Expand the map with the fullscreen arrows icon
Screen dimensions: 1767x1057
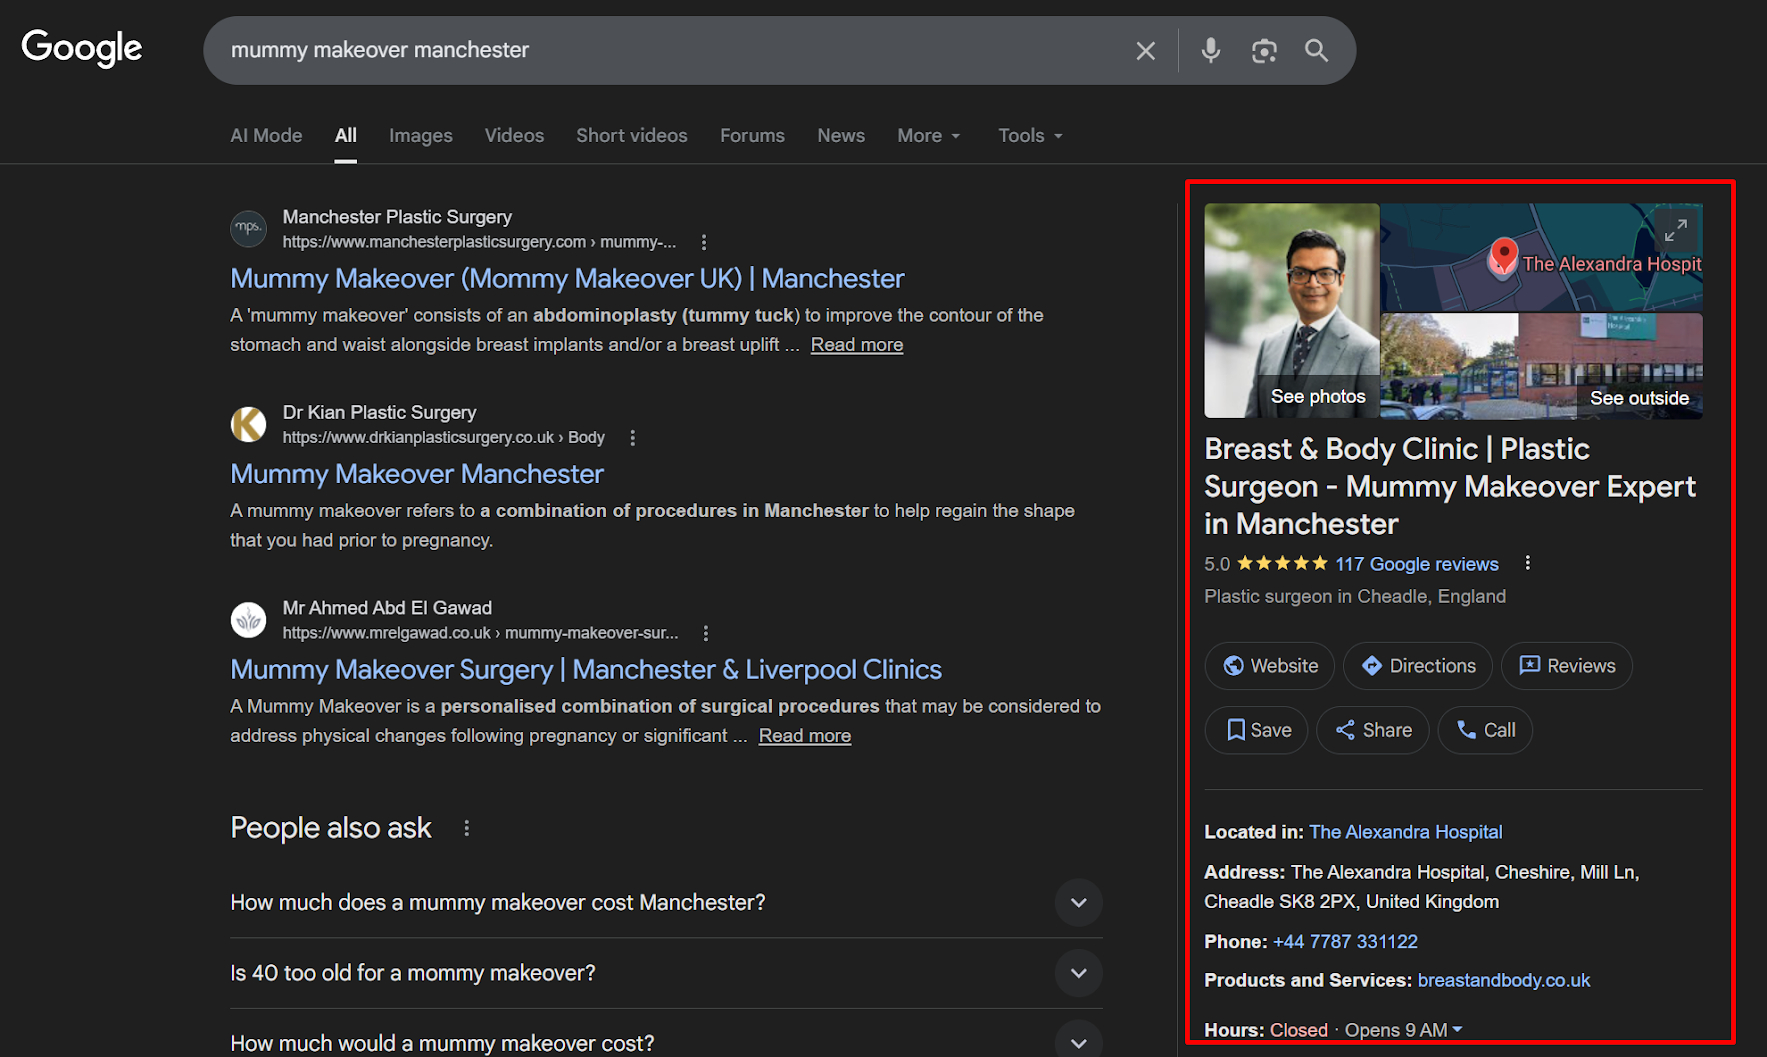point(1675,230)
